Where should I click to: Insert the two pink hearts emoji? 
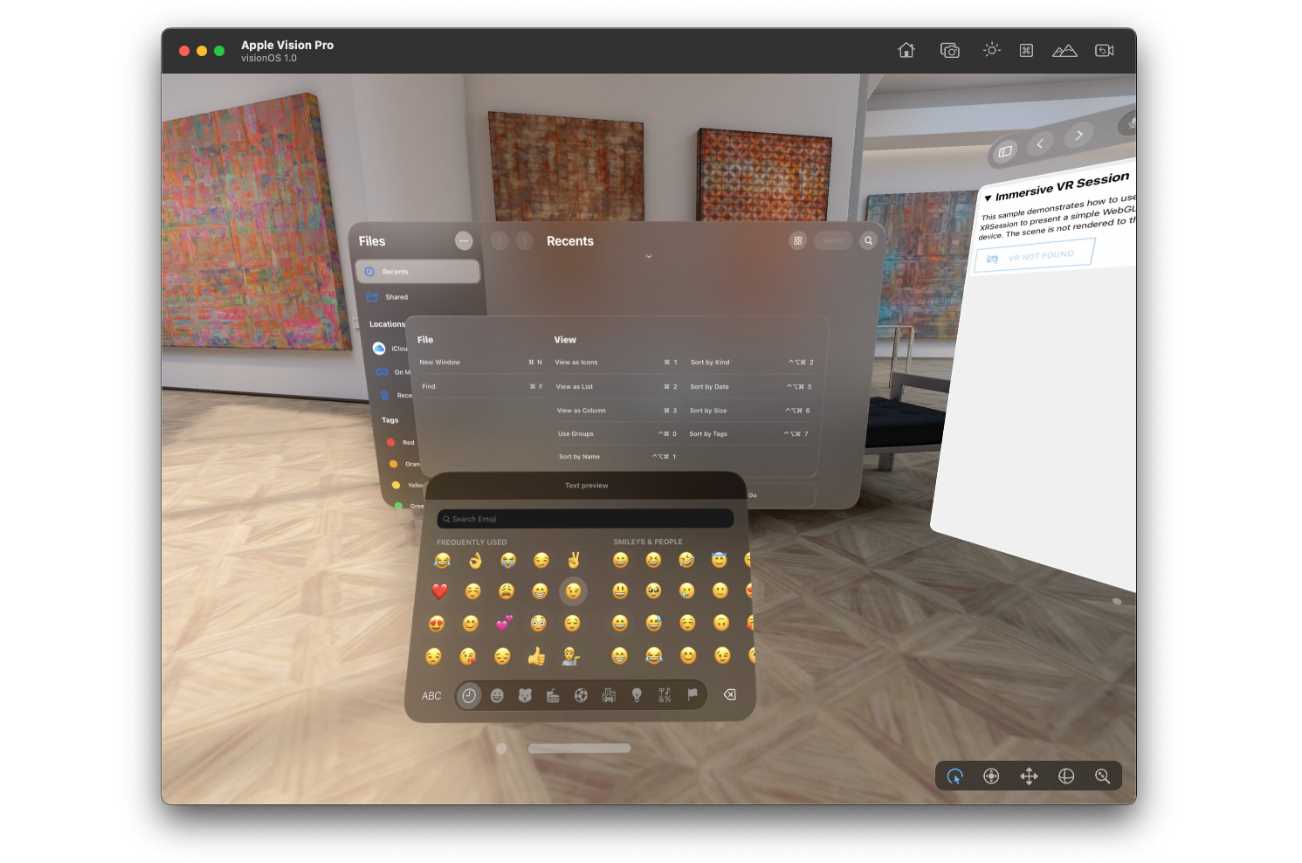tap(504, 623)
